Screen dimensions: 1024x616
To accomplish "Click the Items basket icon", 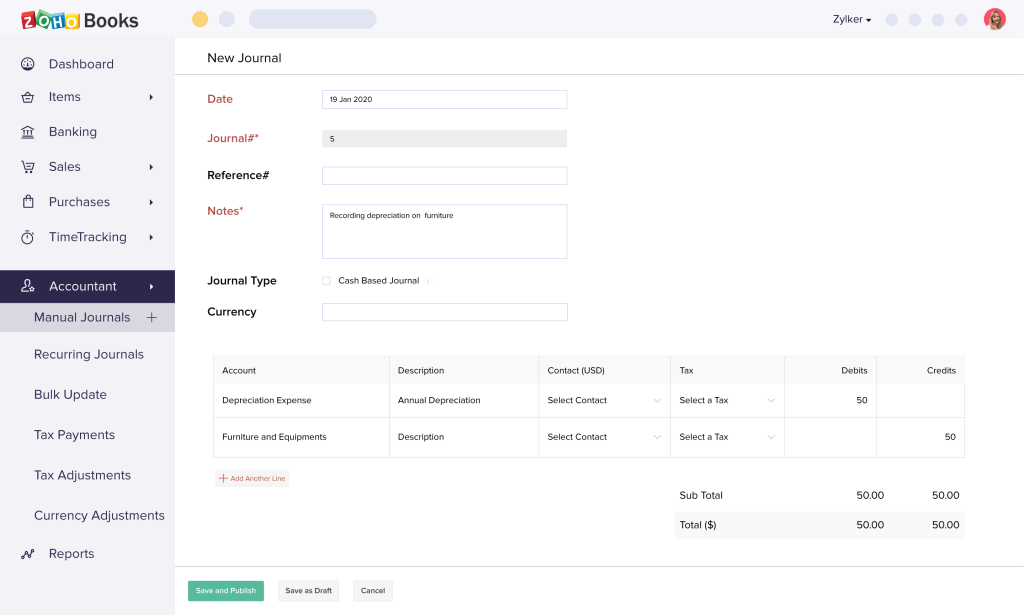I will [28, 97].
